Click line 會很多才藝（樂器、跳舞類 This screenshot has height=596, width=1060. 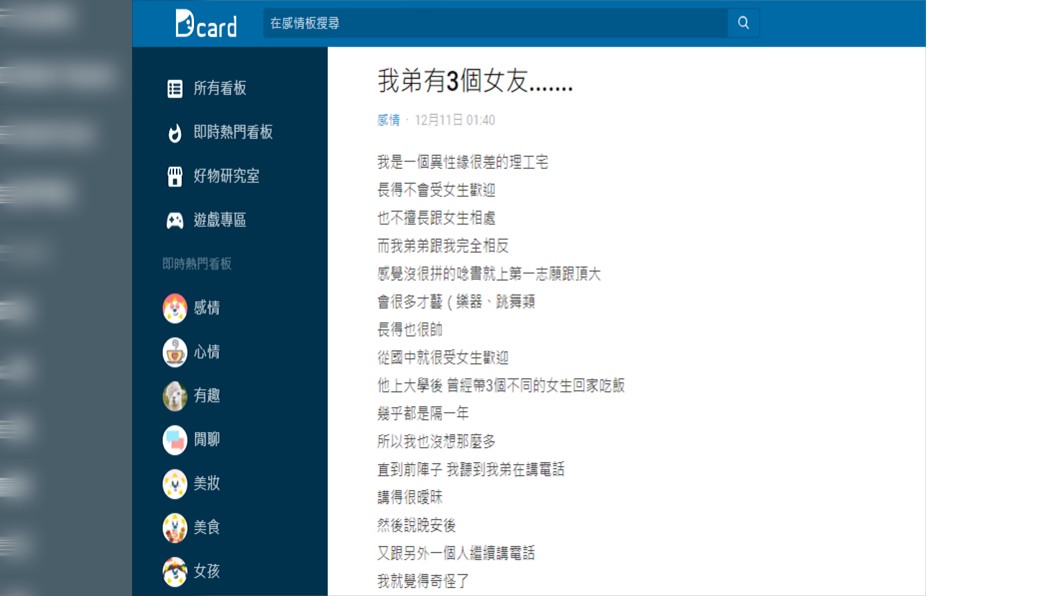click(x=456, y=302)
